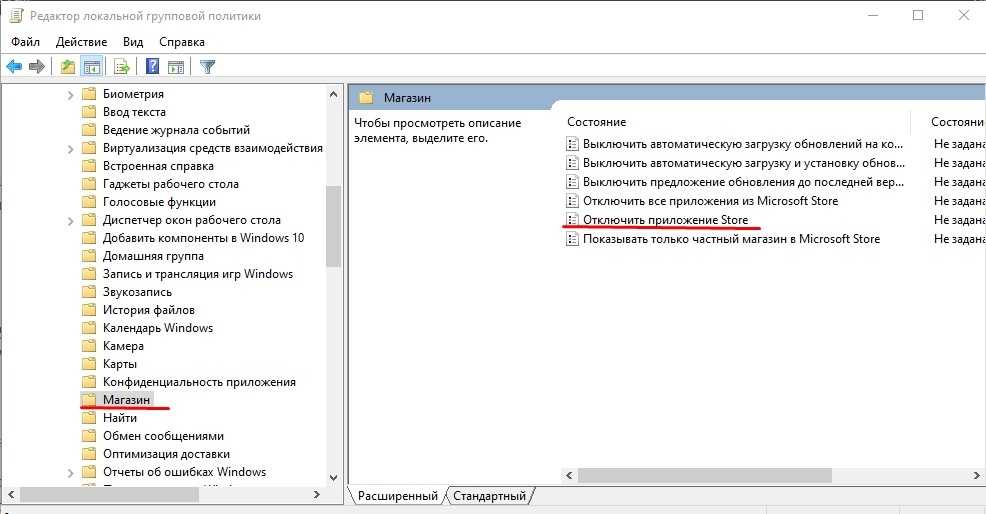Expand Виртуализация средств взаимодействия node
The width and height of the screenshot is (986, 514).
70,149
